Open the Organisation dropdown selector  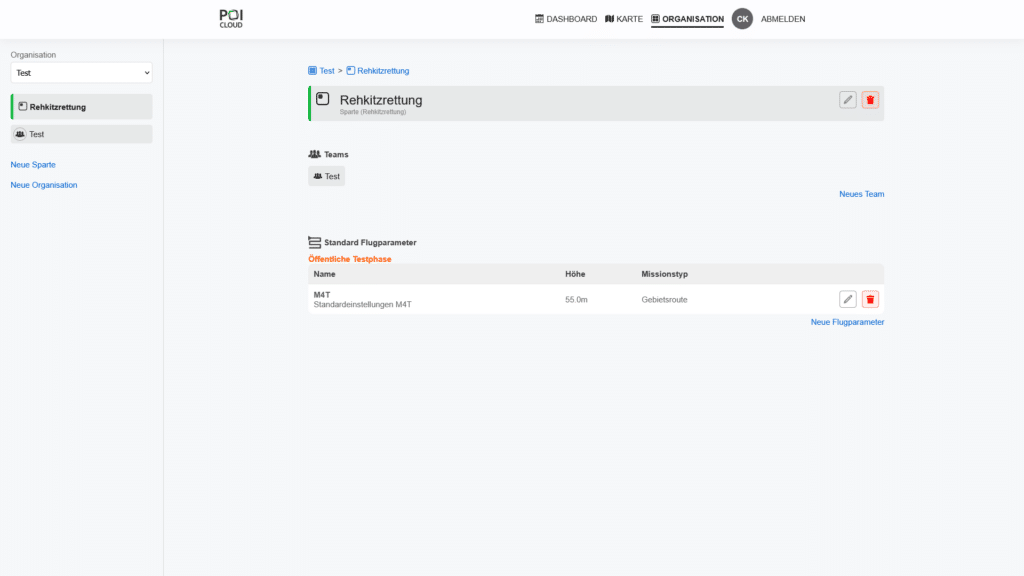coord(81,73)
